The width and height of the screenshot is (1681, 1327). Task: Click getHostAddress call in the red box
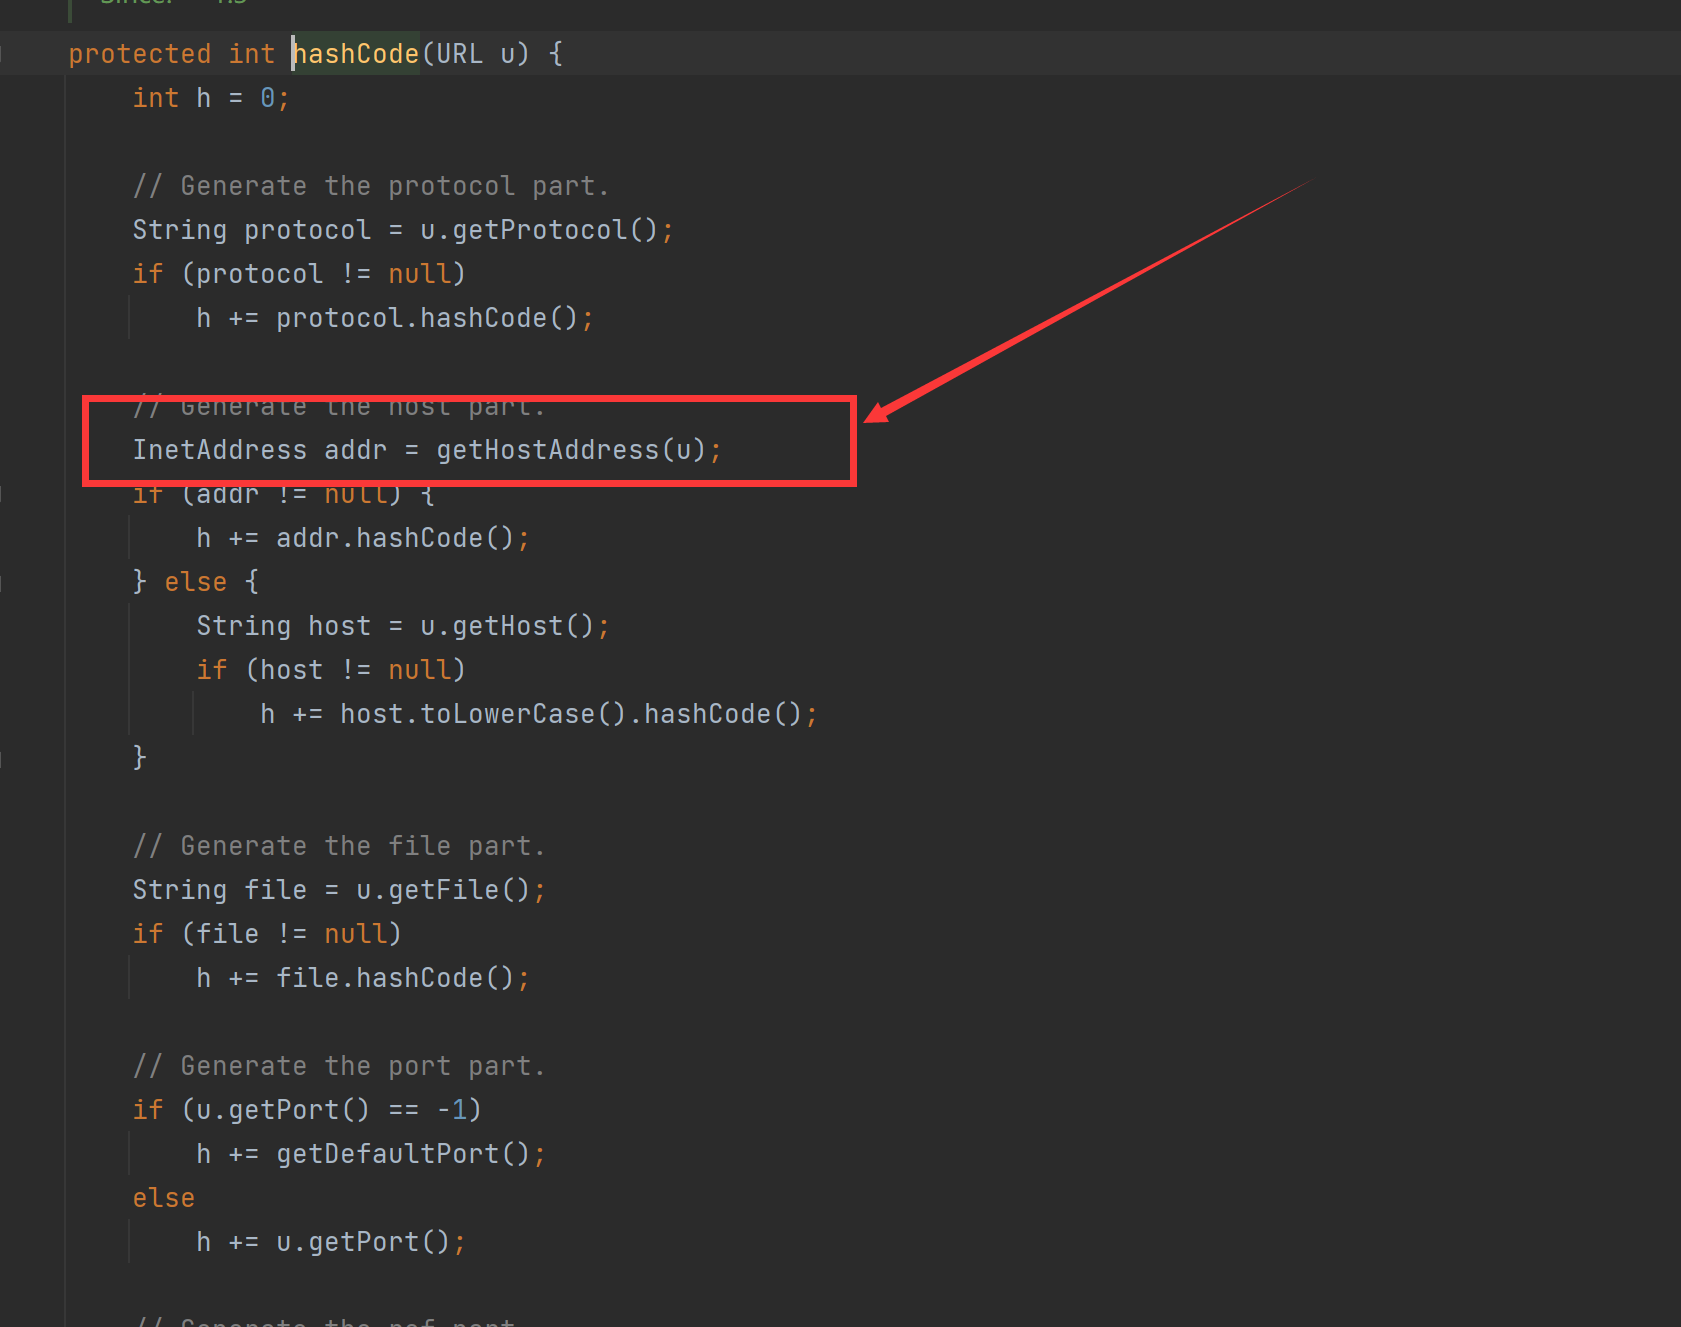(x=547, y=450)
